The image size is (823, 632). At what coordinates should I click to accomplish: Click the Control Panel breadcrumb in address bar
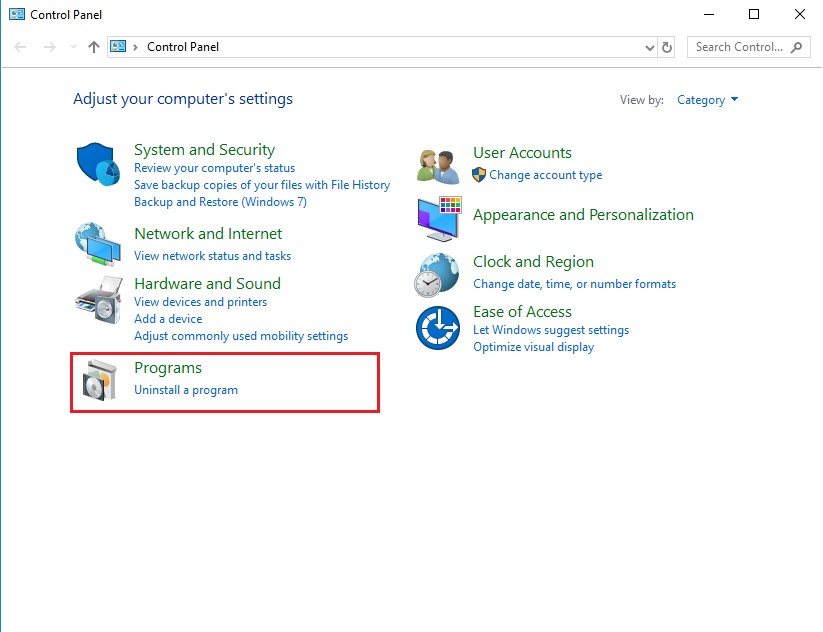click(x=183, y=47)
